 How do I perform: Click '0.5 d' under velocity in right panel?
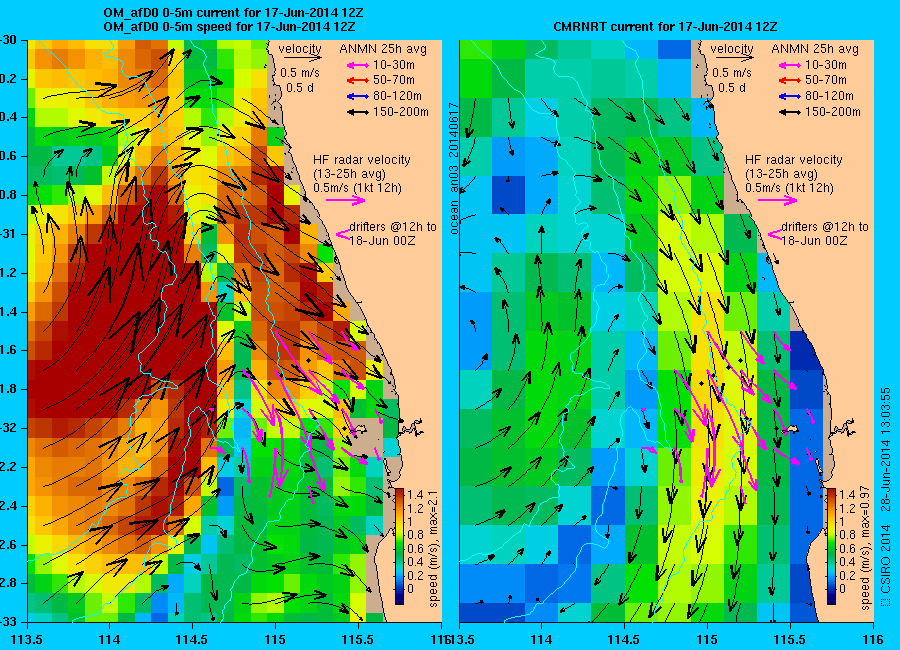coord(732,88)
